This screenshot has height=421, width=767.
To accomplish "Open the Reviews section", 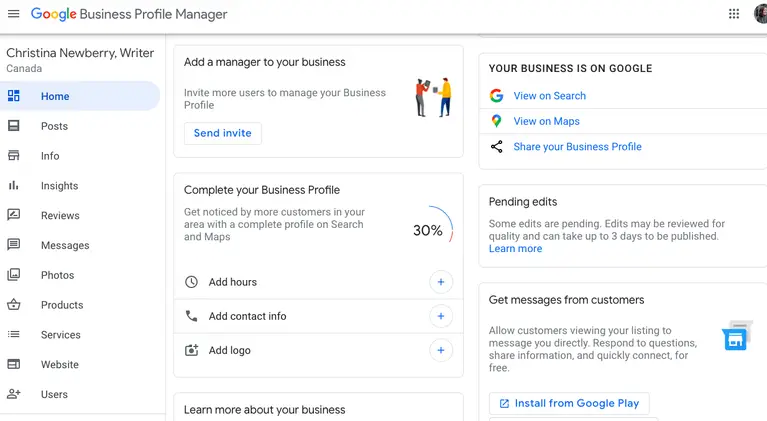I will (x=60, y=216).
